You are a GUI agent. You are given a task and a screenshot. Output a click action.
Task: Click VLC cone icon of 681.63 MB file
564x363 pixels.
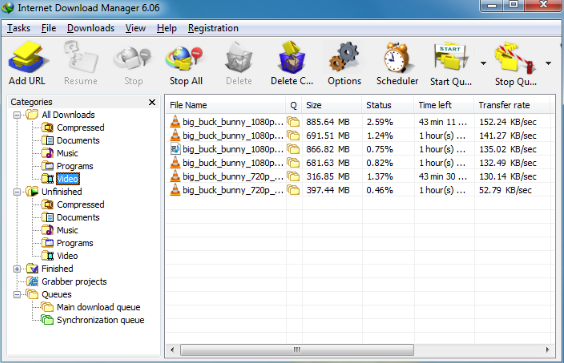175,163
